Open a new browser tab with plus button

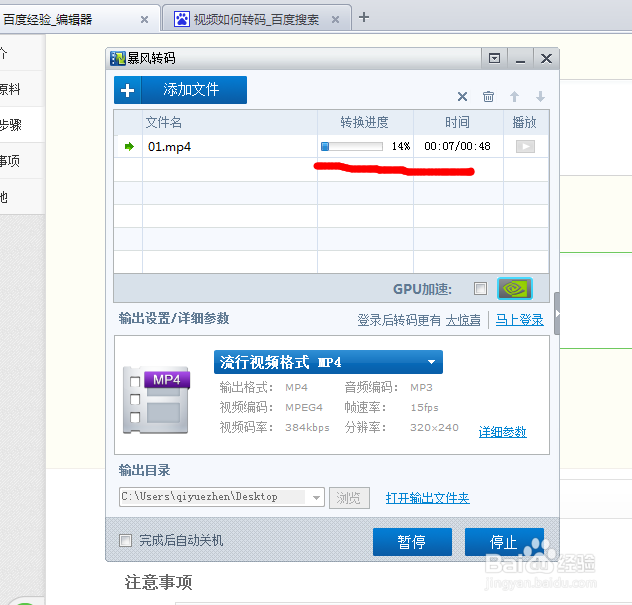click(364, 17)
